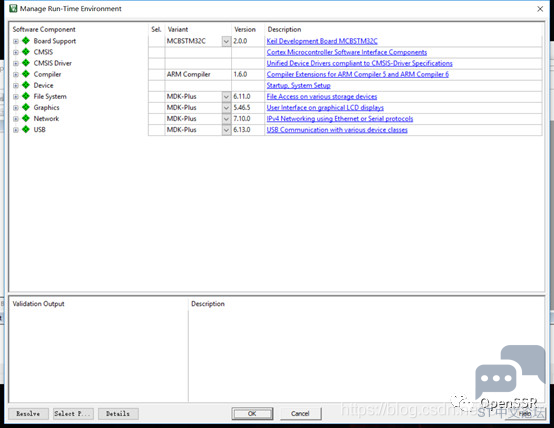
Task: Open IPv4 Networking using Ethernet link
Action: (x=340, y=119)
